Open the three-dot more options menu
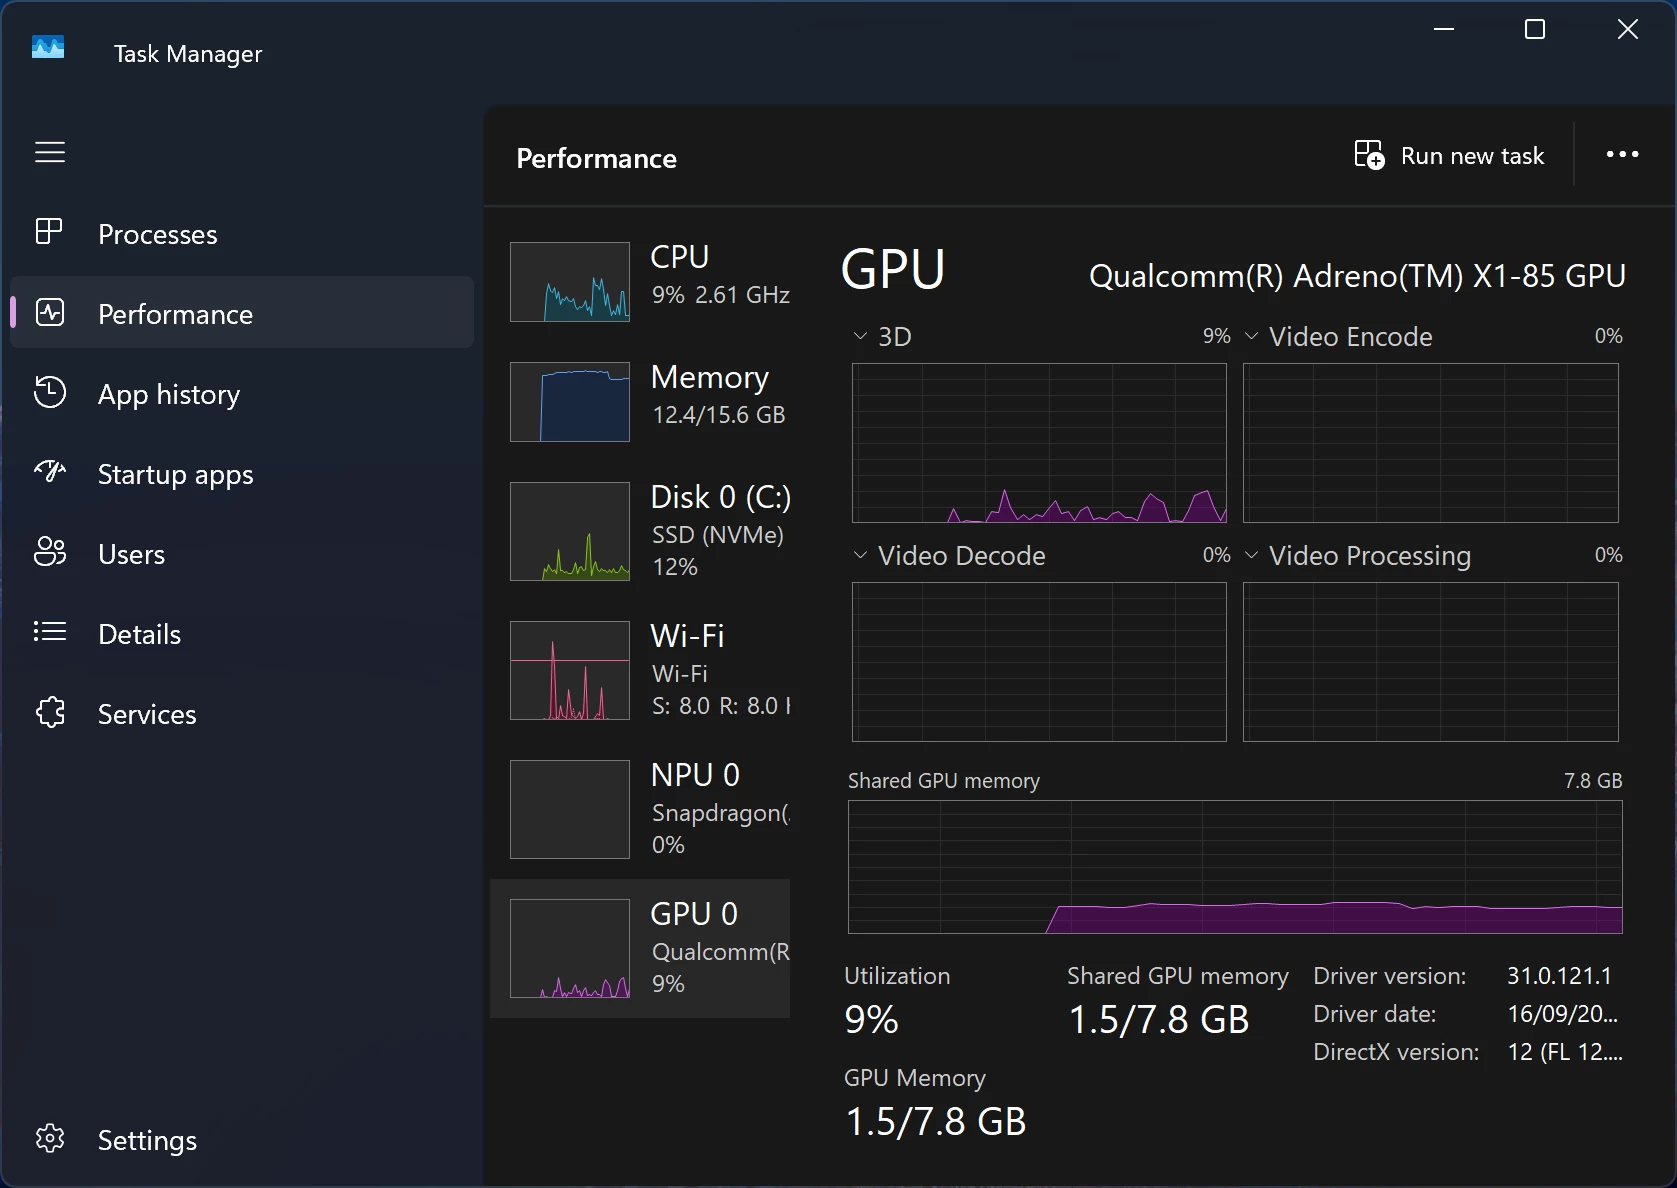The image size is (1677, 1188). [1622, 154]
